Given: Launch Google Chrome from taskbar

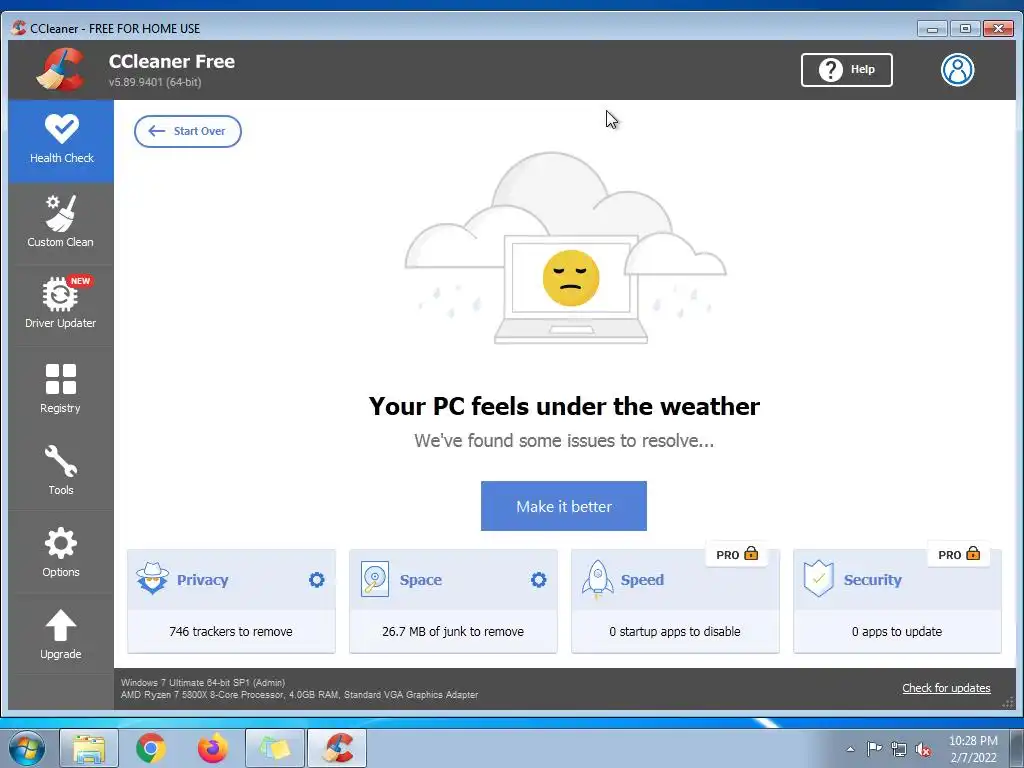Looking at the screenshot, I should [151, 748].
